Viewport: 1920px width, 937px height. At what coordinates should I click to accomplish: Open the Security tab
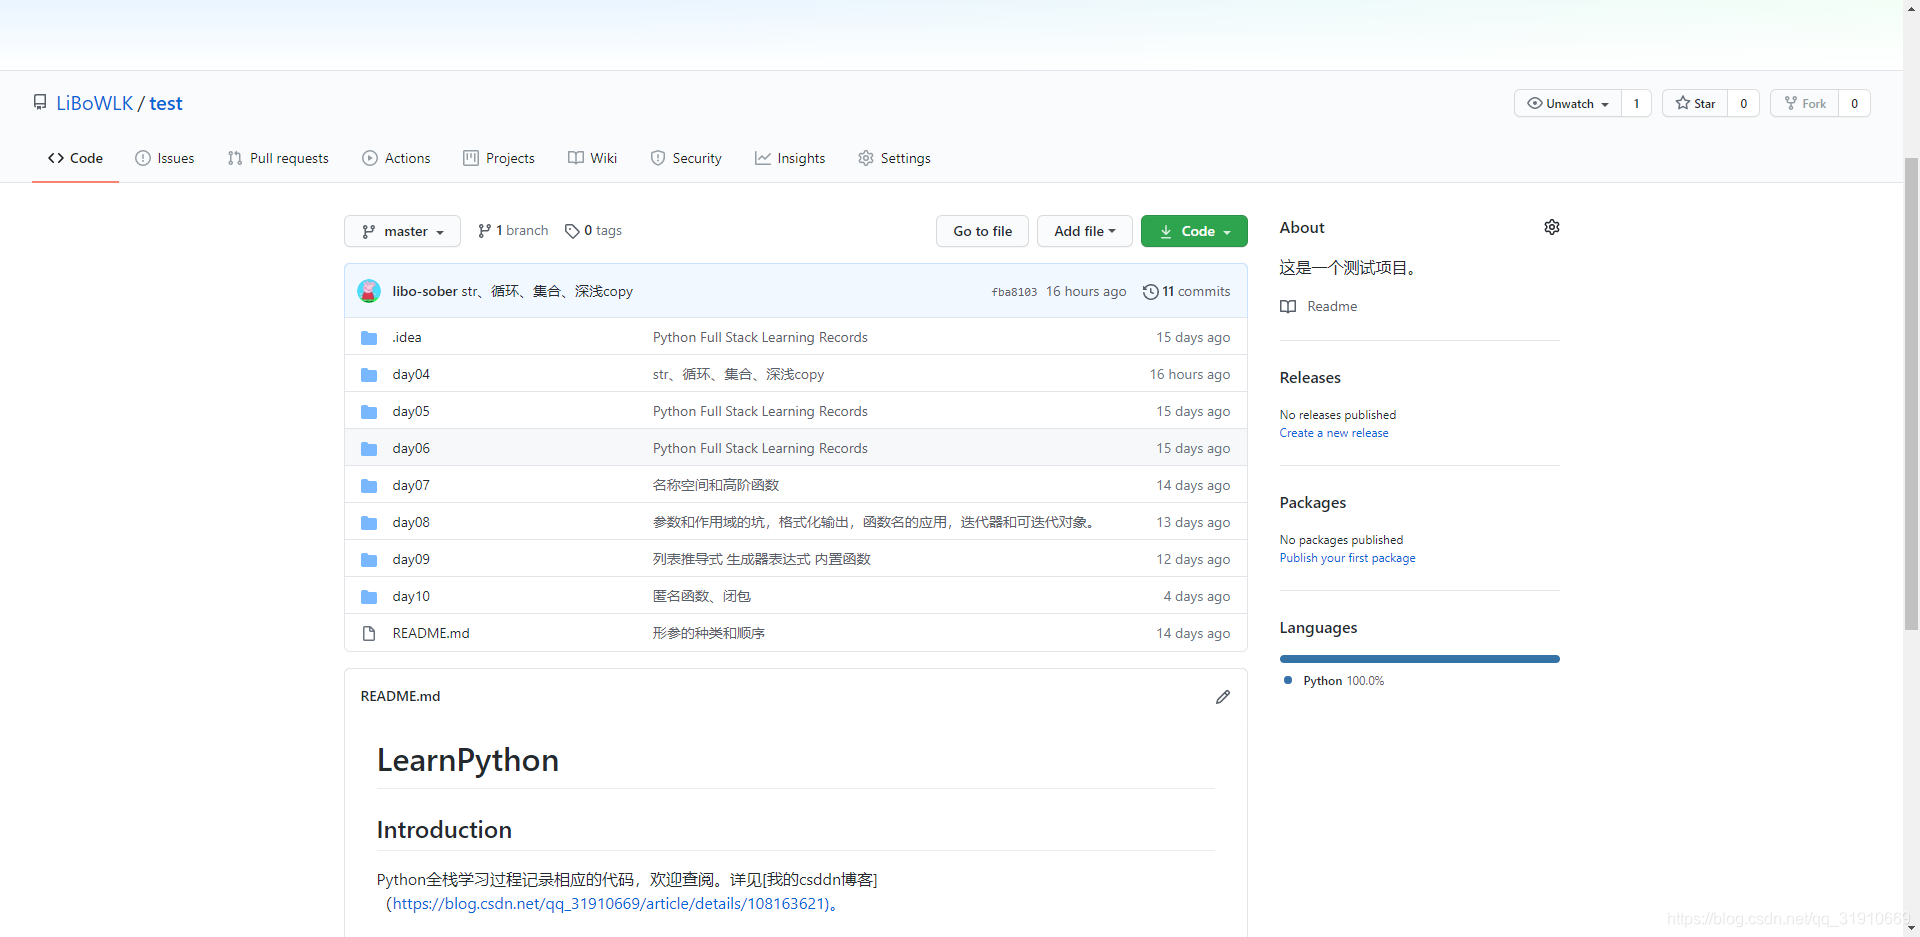tap(686, 158)
